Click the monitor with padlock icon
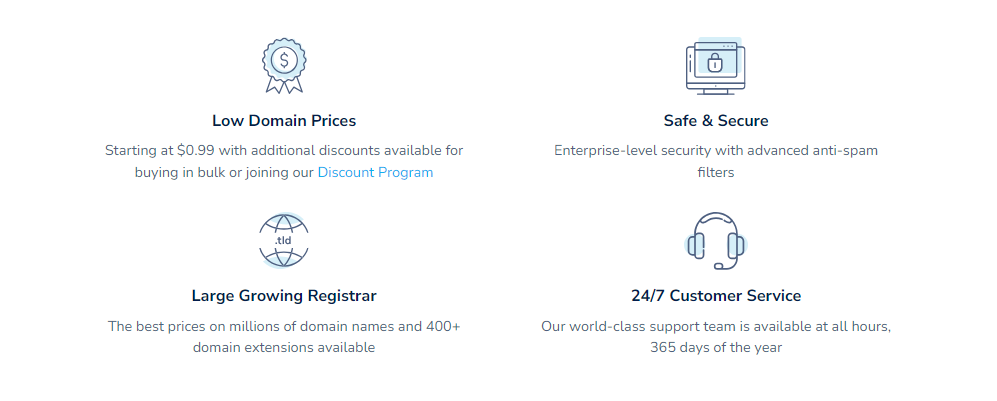The image size is (997, 401). pos(716,67)
